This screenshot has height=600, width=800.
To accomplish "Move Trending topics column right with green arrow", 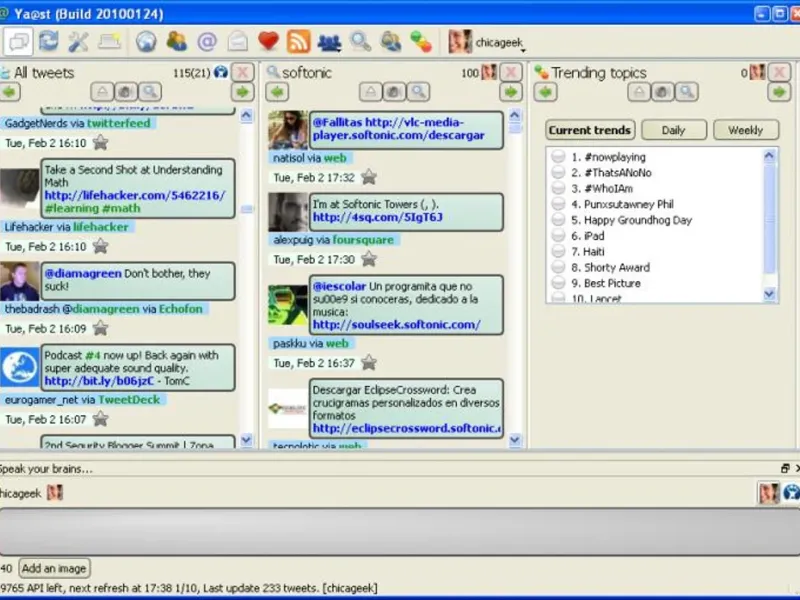I will click(780, 92).
